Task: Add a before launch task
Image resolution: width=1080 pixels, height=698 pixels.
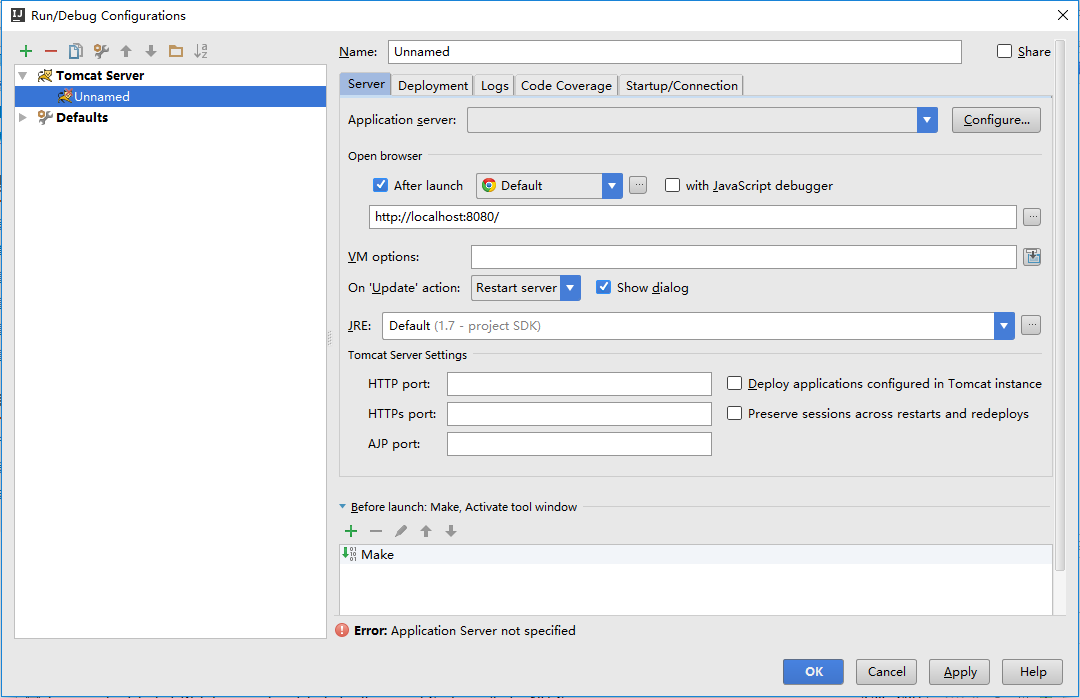Action: pos(351,531)
